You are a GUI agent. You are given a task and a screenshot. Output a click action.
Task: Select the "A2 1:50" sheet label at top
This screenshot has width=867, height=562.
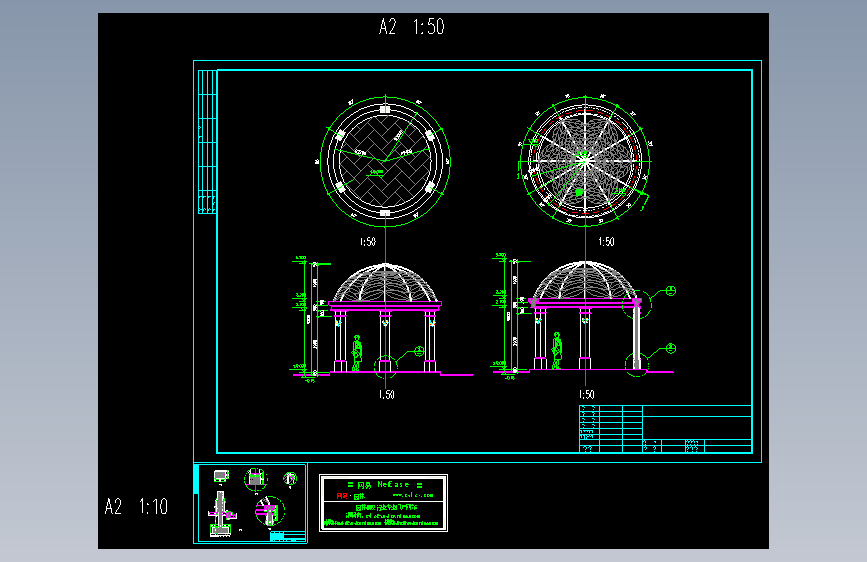tap(411, 27)
